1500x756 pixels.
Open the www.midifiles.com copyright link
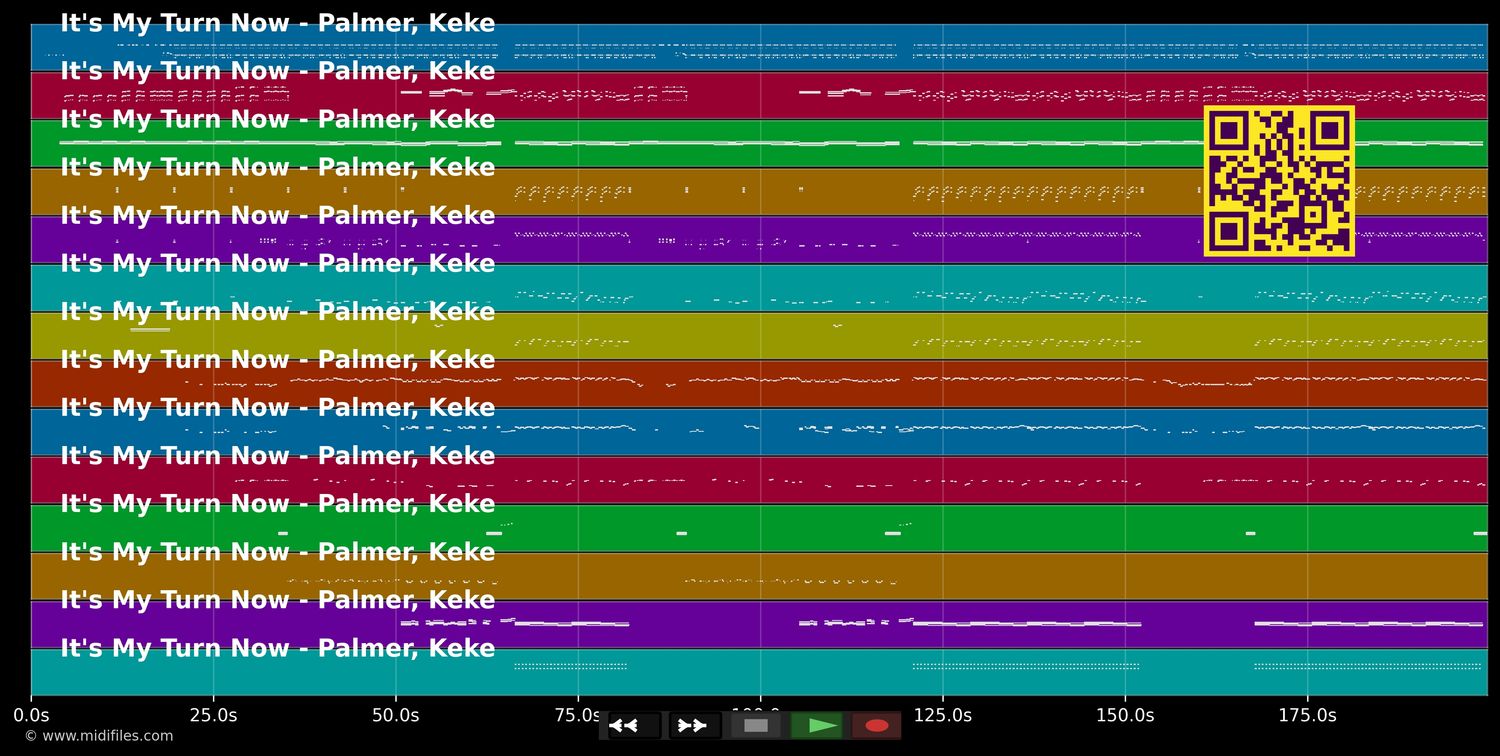[x=99, y=736]
